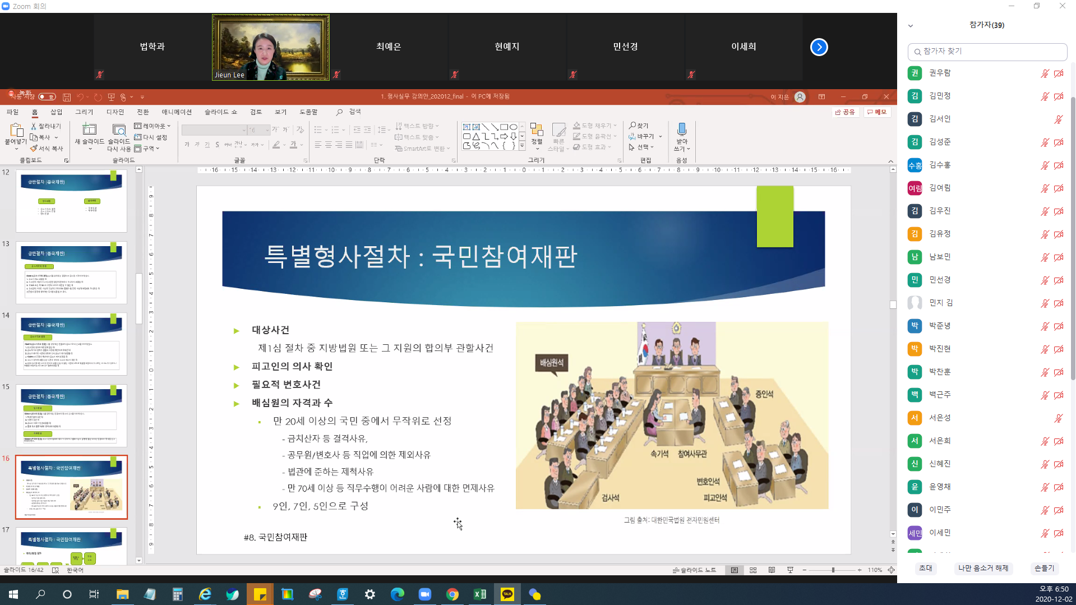1076x605 pixels.
Task: Click the Raise Hand (손들기) button
Action: [x=1044, y=568]
